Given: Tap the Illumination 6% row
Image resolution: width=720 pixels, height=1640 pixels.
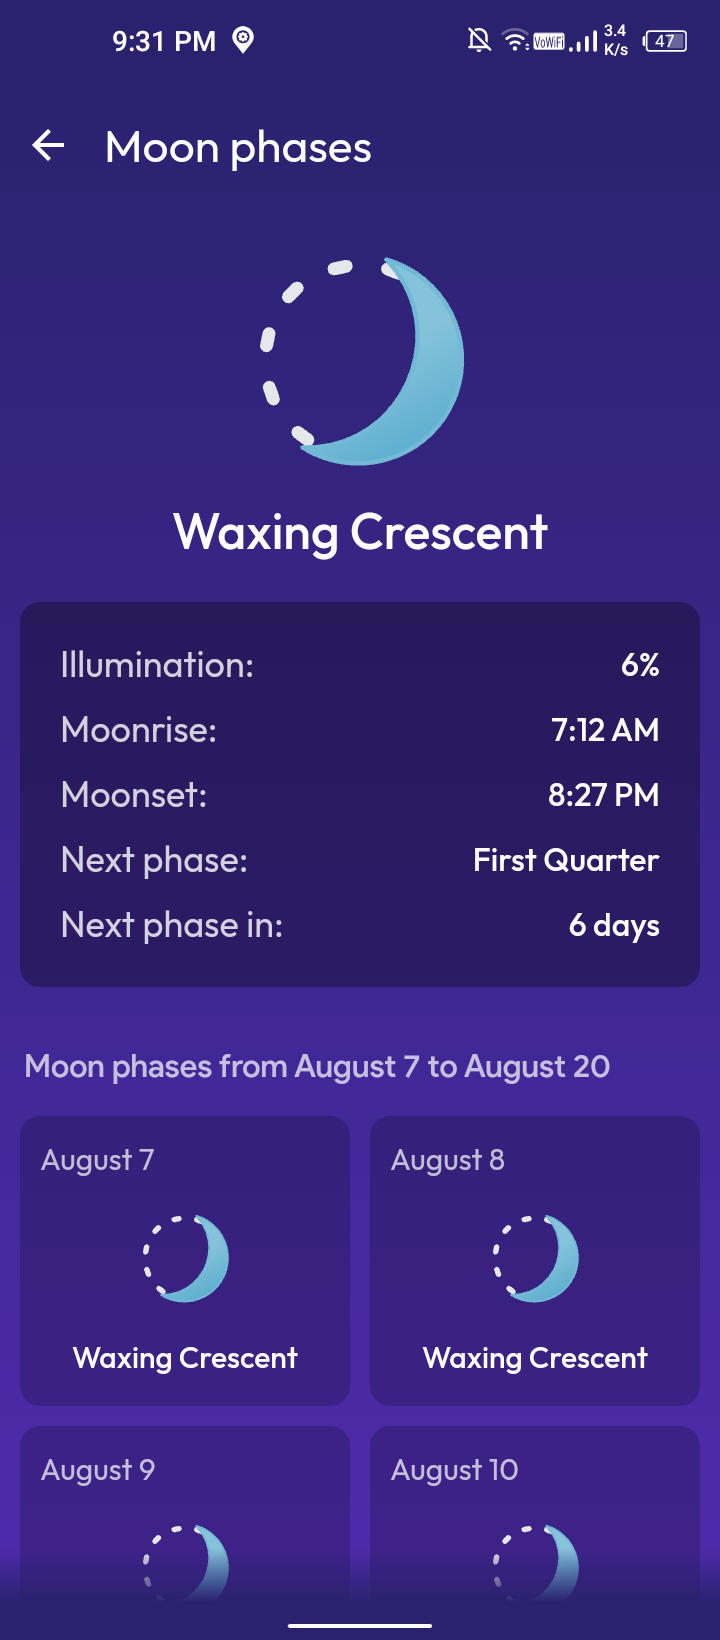Looking at the screenshot, I should pos(360,665).
